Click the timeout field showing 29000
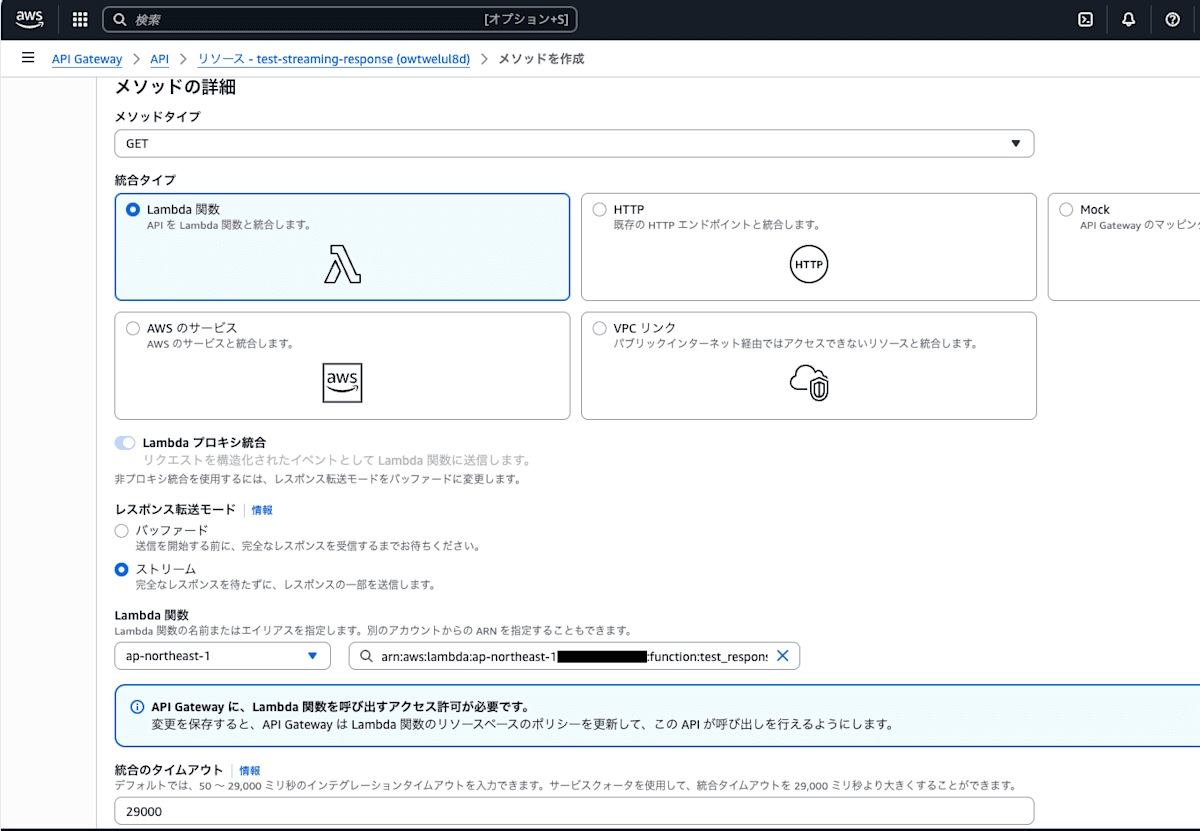1200x831 pixels. pyautogui.click(x=574, y=812)
